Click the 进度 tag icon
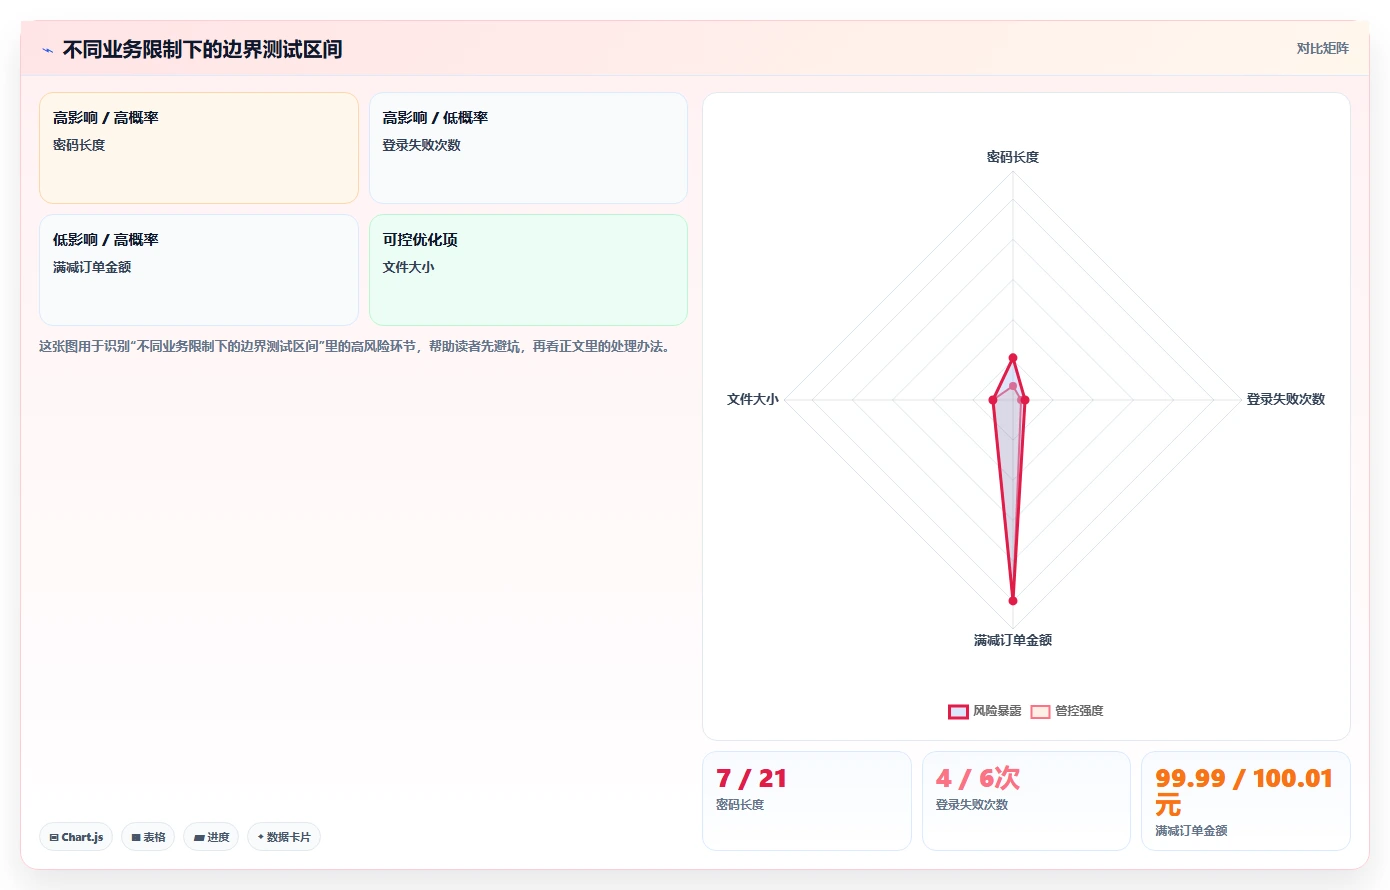This screenshot has height=890, width=1390. click(199, 837)
